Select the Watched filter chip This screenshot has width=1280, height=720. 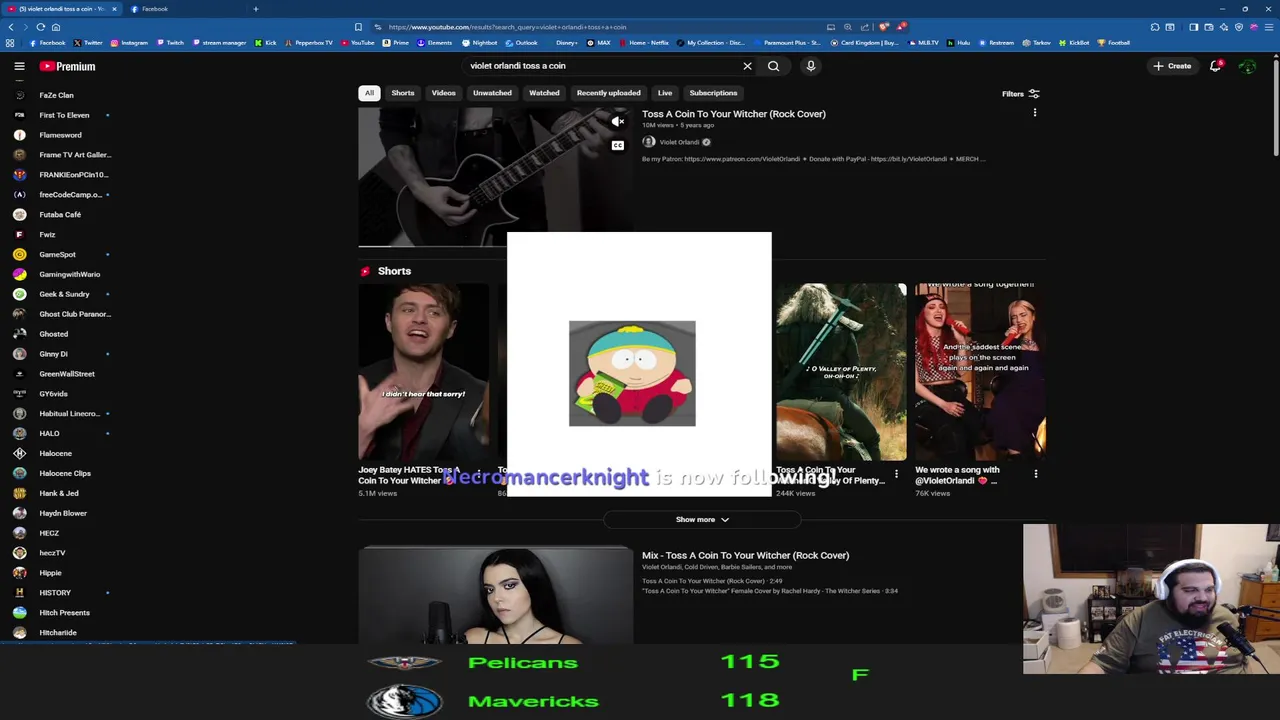coord(544,93)
